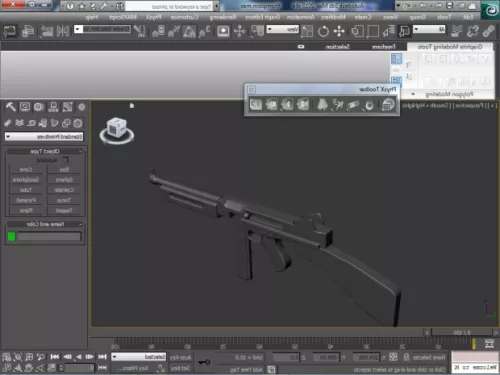This screenshot has width=500, height=375.
Task: Select the Shapes category in Create panel
Action: point(66,123)
